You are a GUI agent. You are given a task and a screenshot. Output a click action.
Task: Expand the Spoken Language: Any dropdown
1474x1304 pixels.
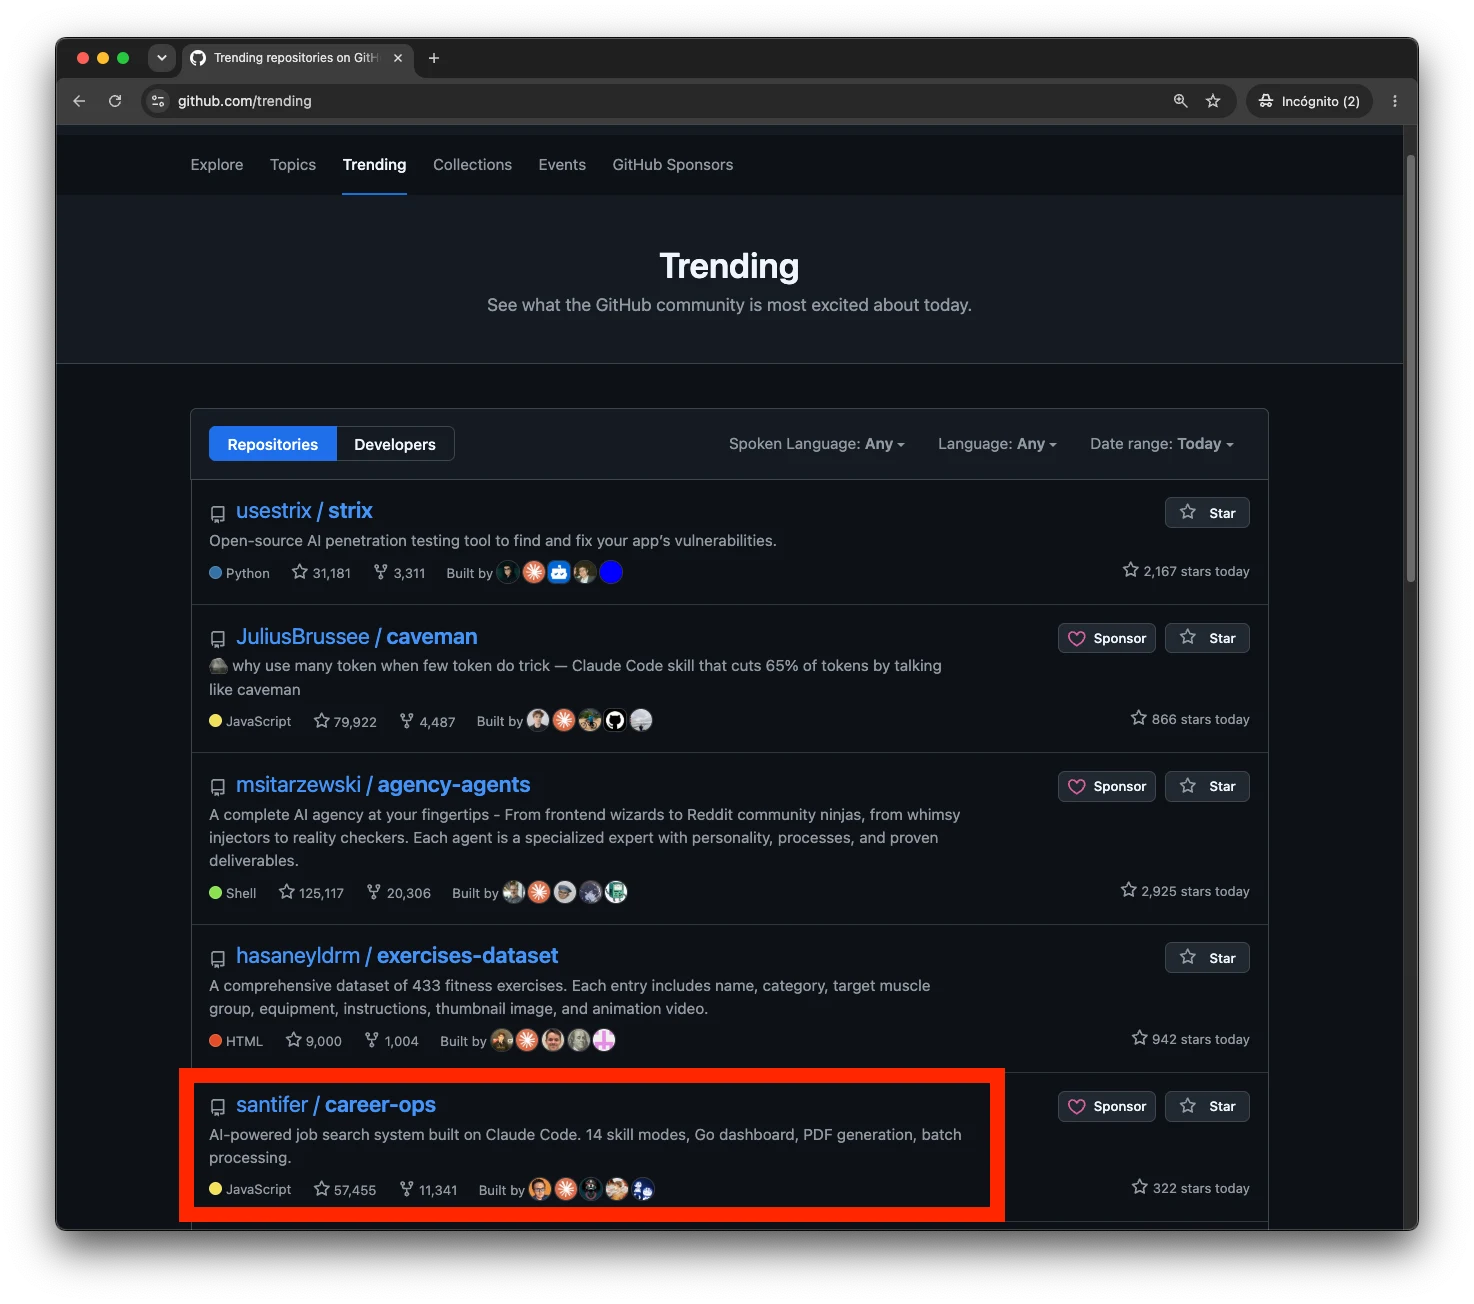[x=816, y=444]
